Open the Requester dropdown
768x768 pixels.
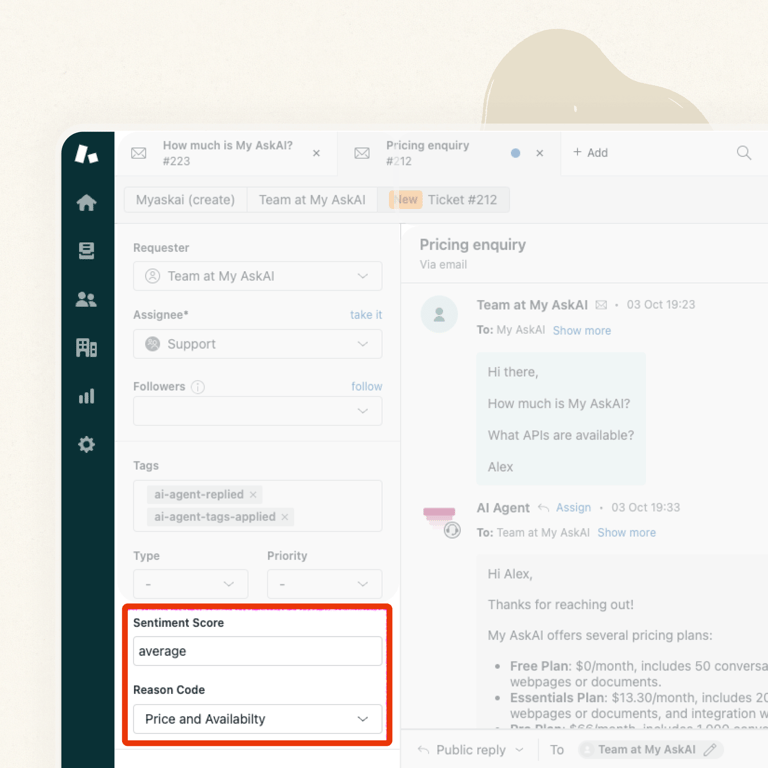pyautogui.click(x=258, y=276)
